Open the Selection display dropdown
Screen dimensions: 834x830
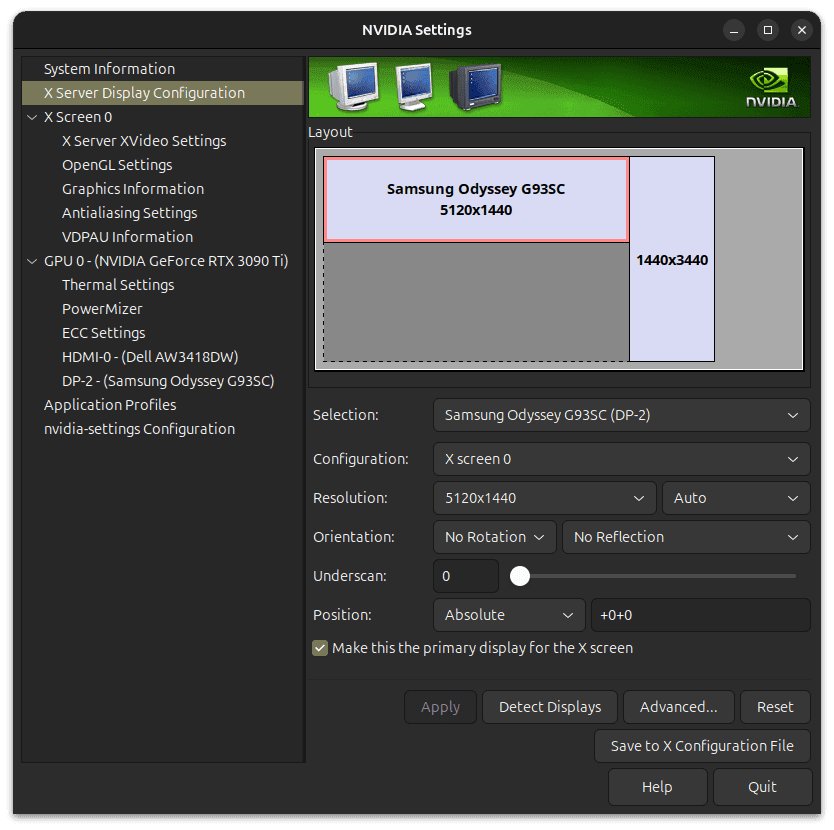coord(621,415)
